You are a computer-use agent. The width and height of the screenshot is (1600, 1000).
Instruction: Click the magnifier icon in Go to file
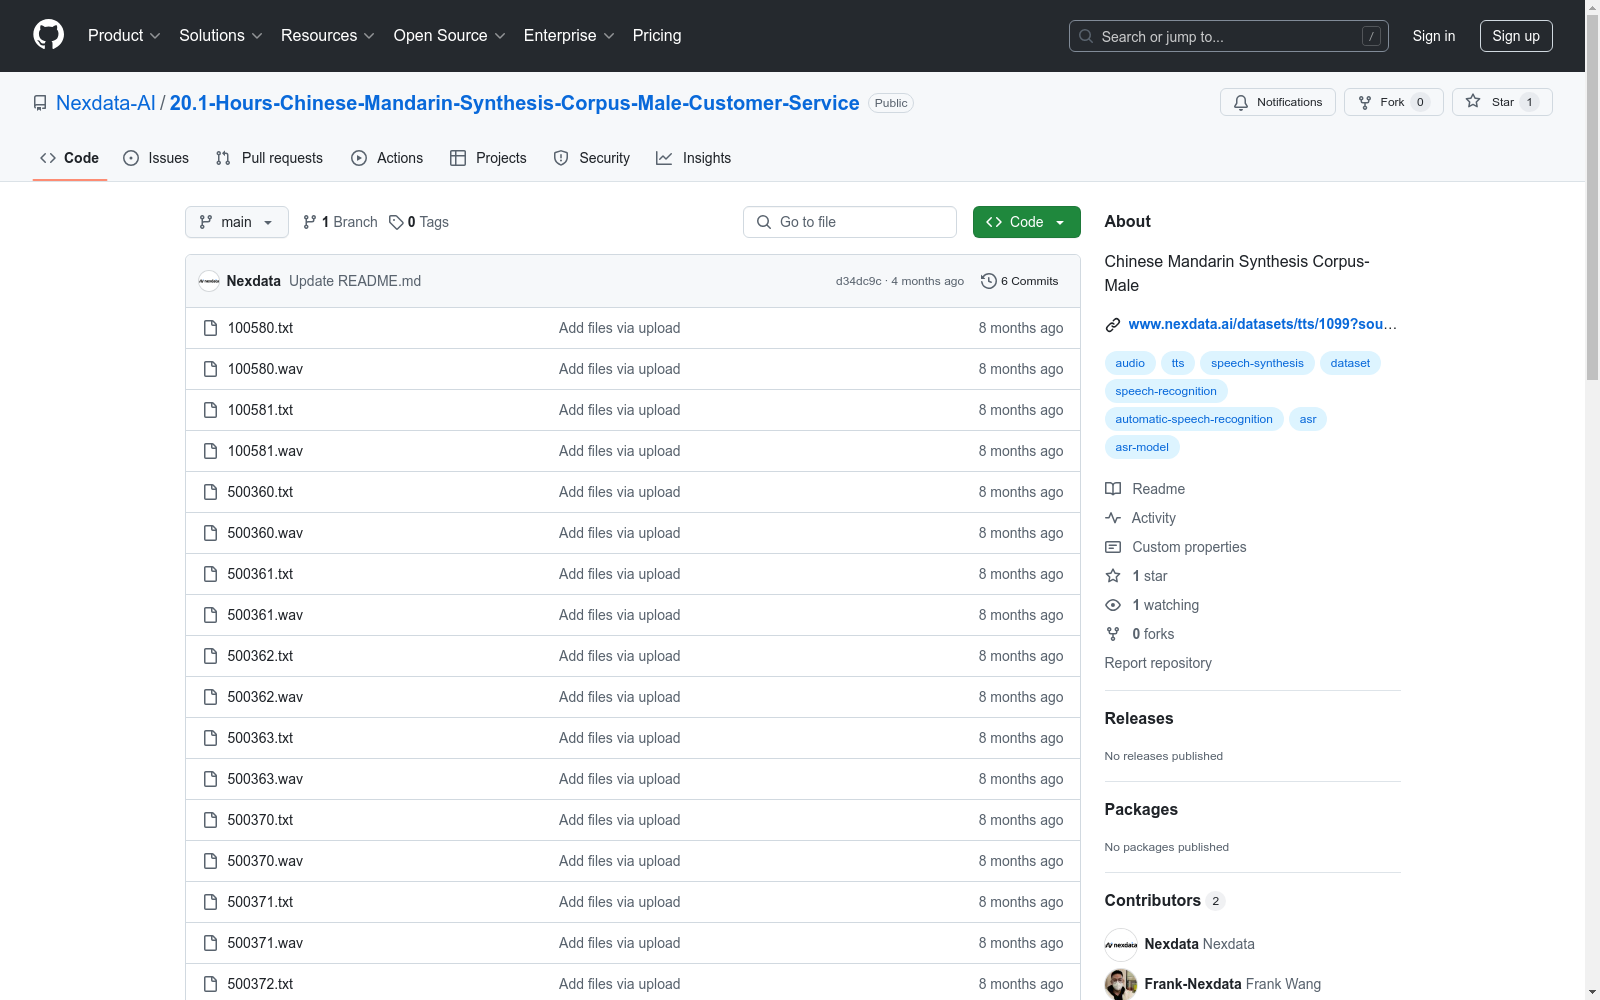pyautogui.click(x=764, y=222)
